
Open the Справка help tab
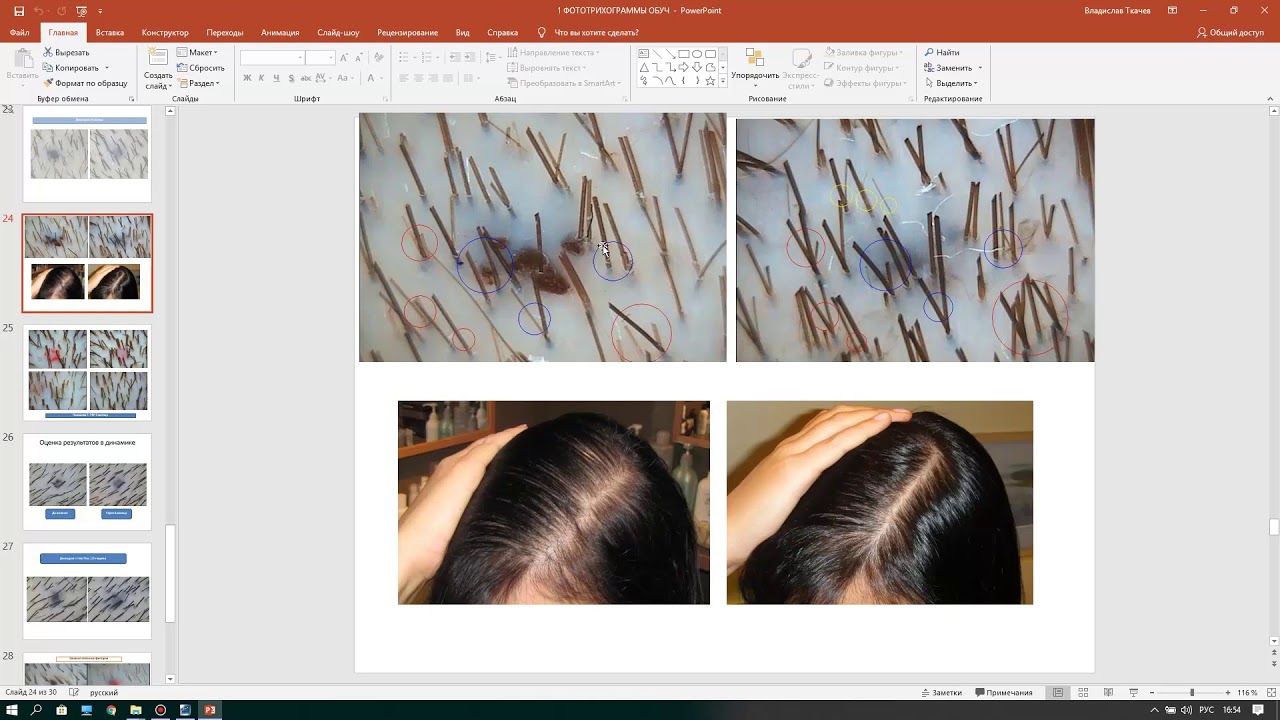(x=502, y=32)
